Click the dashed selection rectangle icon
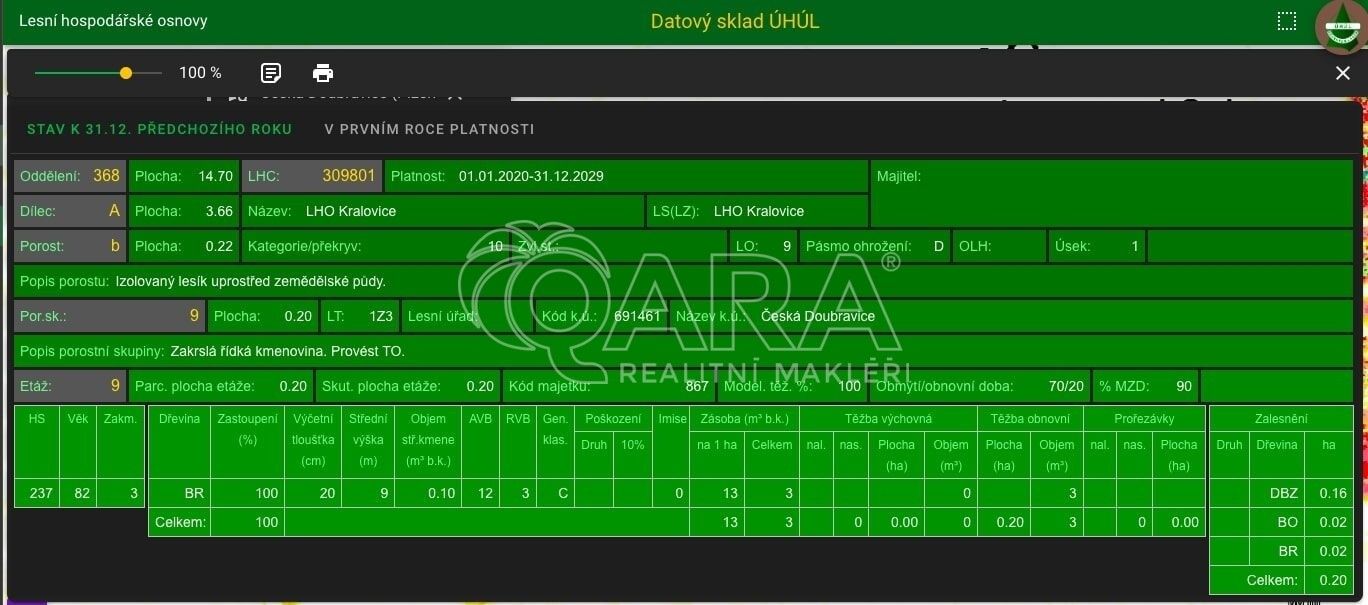Viewport: 1368px width, 605px height. 1287,22
